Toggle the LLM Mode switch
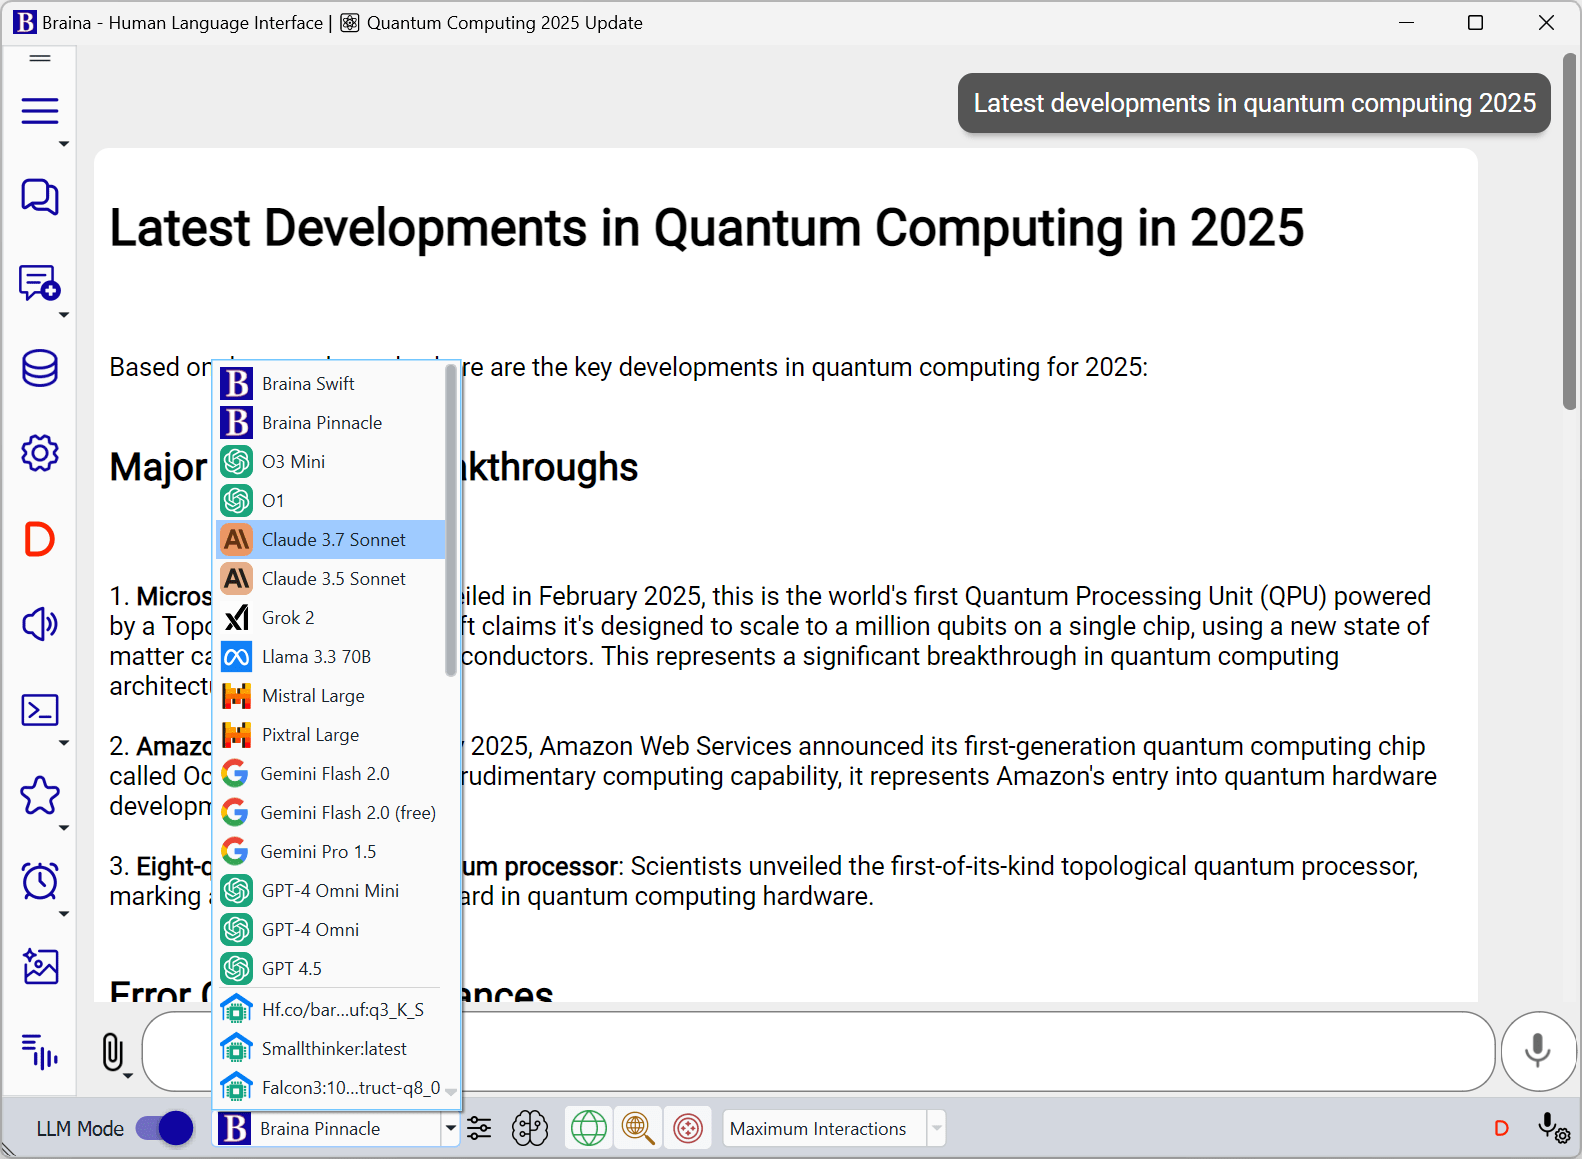The width and height of the screenshot is (1582, 1159). point(164,1128)
